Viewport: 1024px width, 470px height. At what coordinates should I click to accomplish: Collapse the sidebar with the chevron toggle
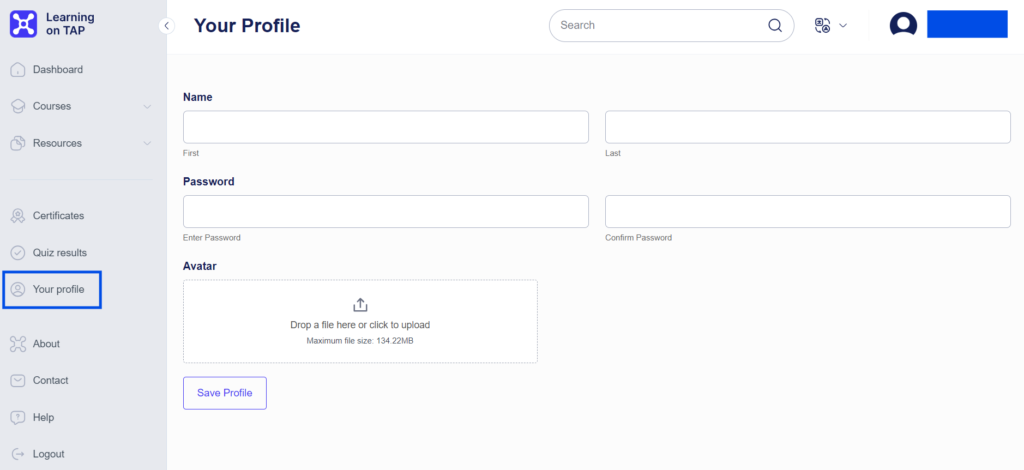coord(167,26)
